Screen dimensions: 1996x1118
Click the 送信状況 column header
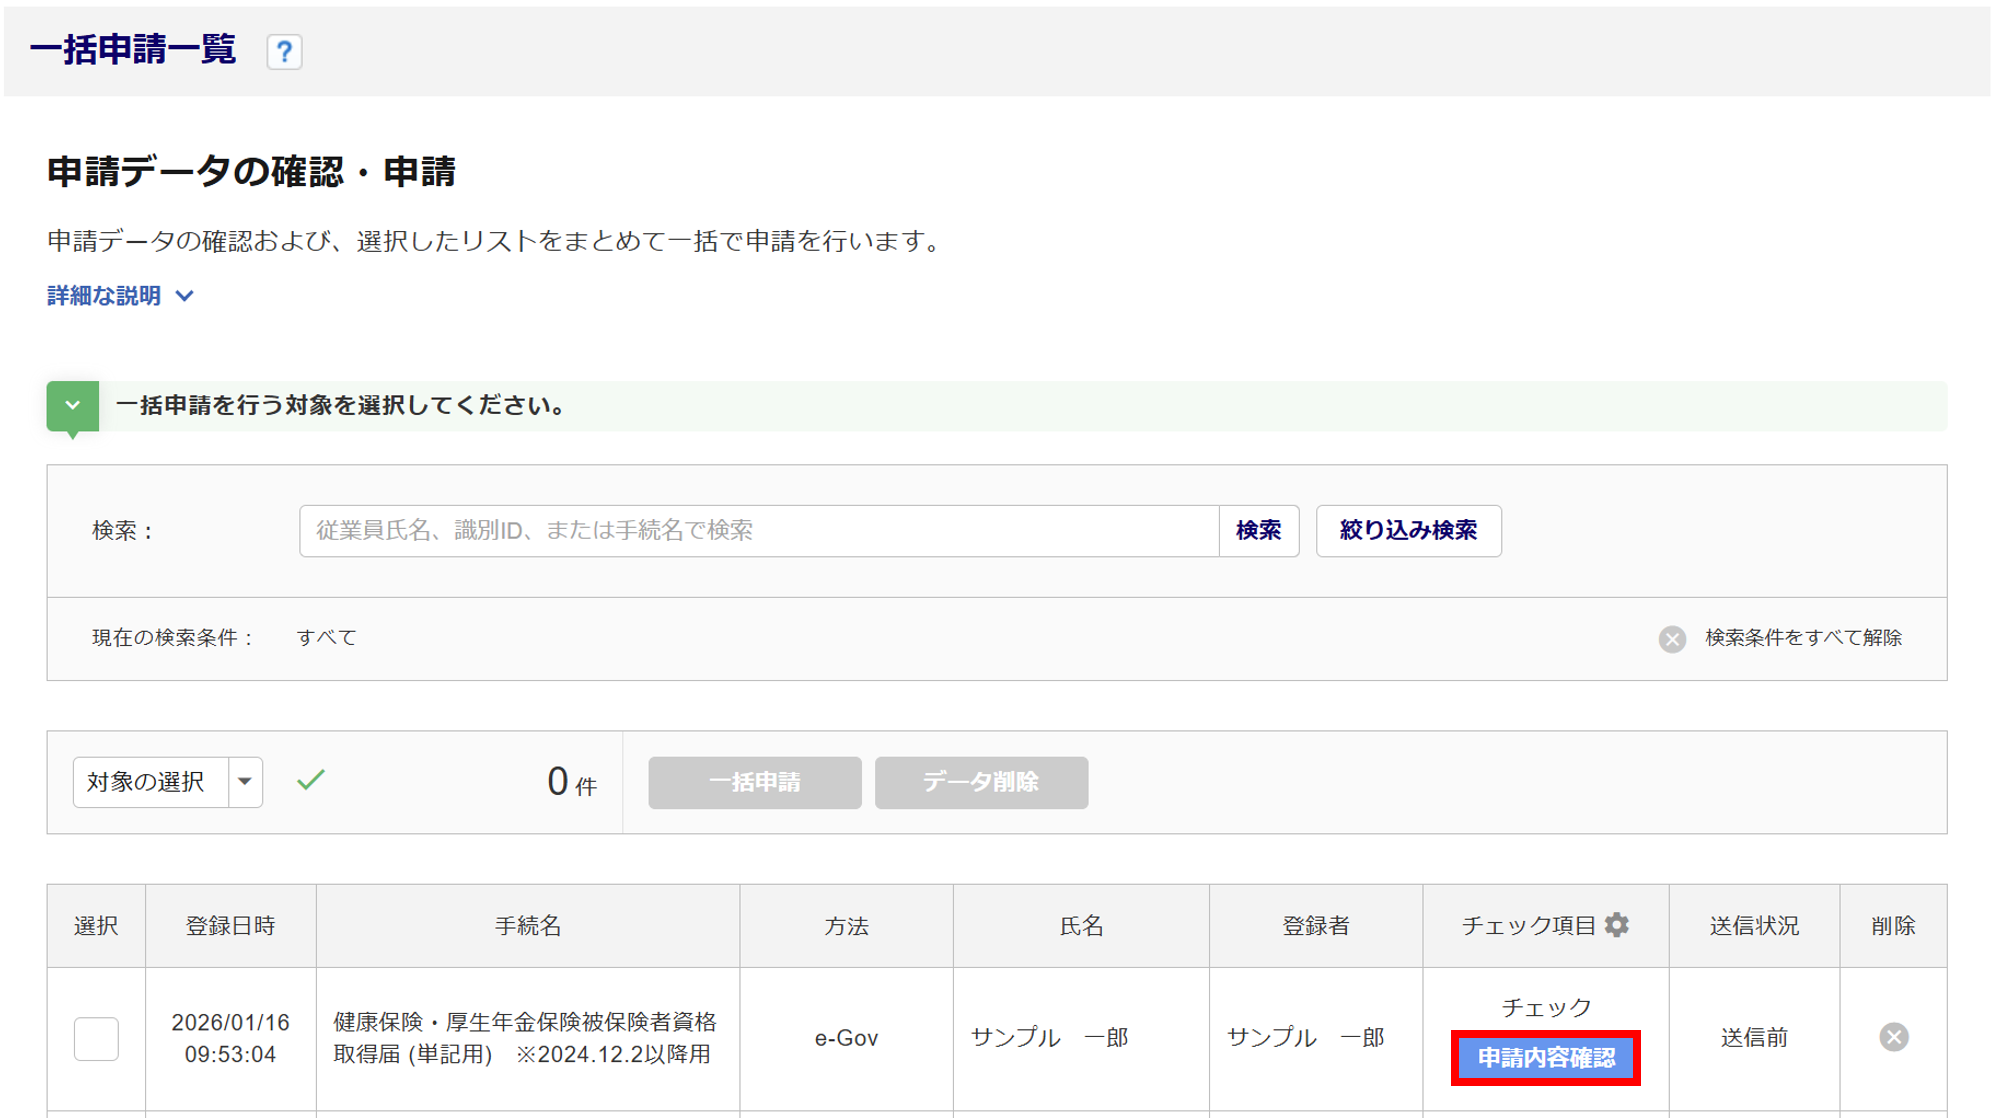click(1753, 926)
